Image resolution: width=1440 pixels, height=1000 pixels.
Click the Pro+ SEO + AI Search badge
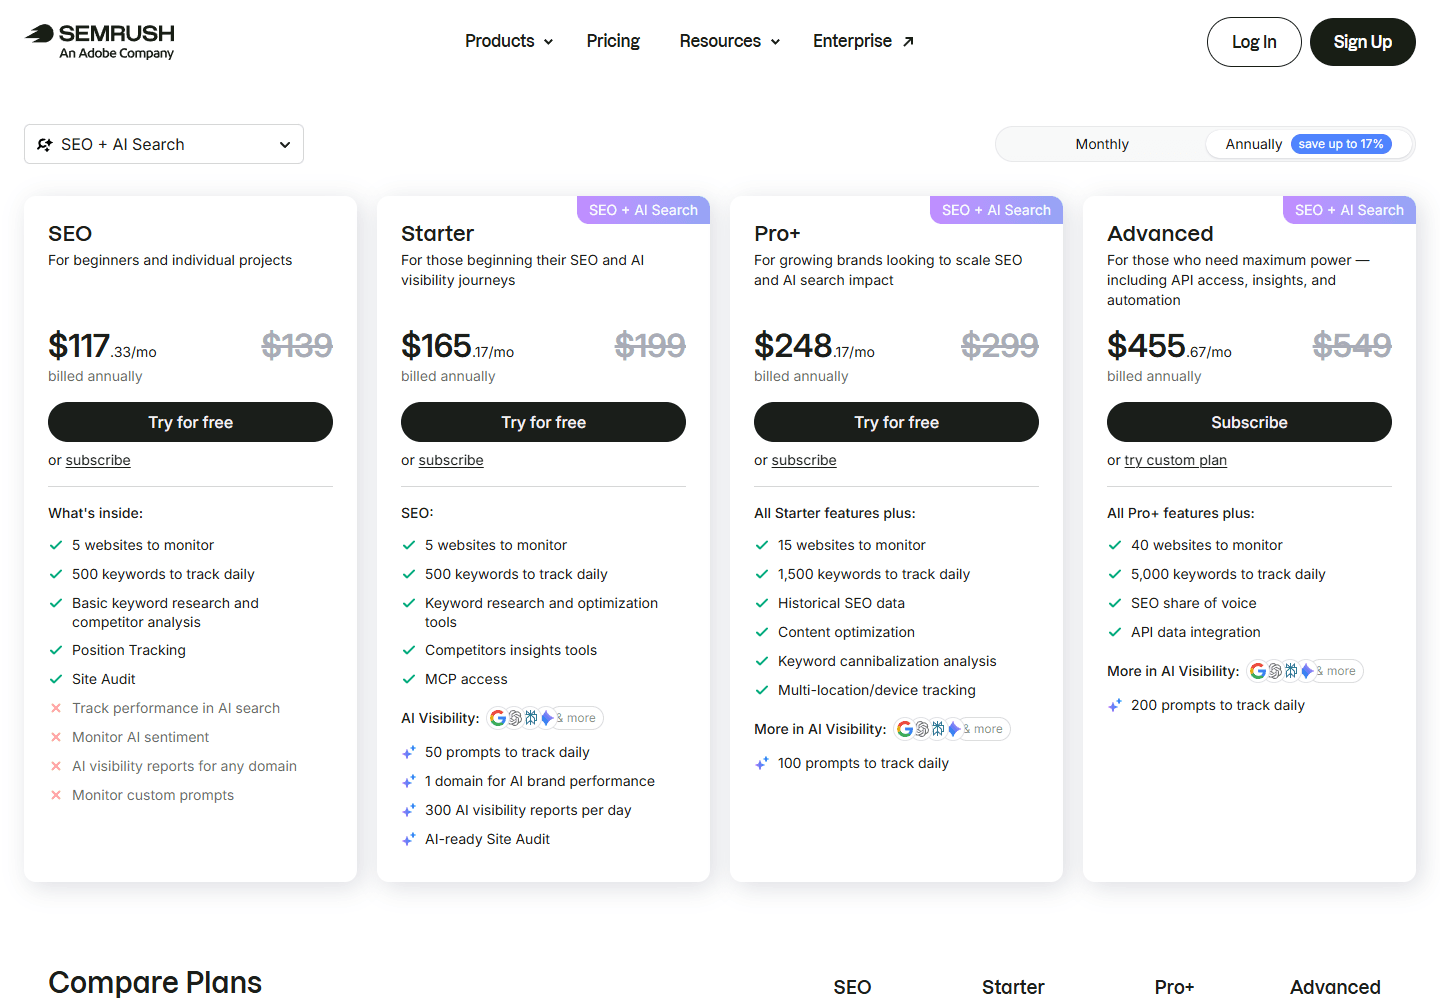point(996,210)
